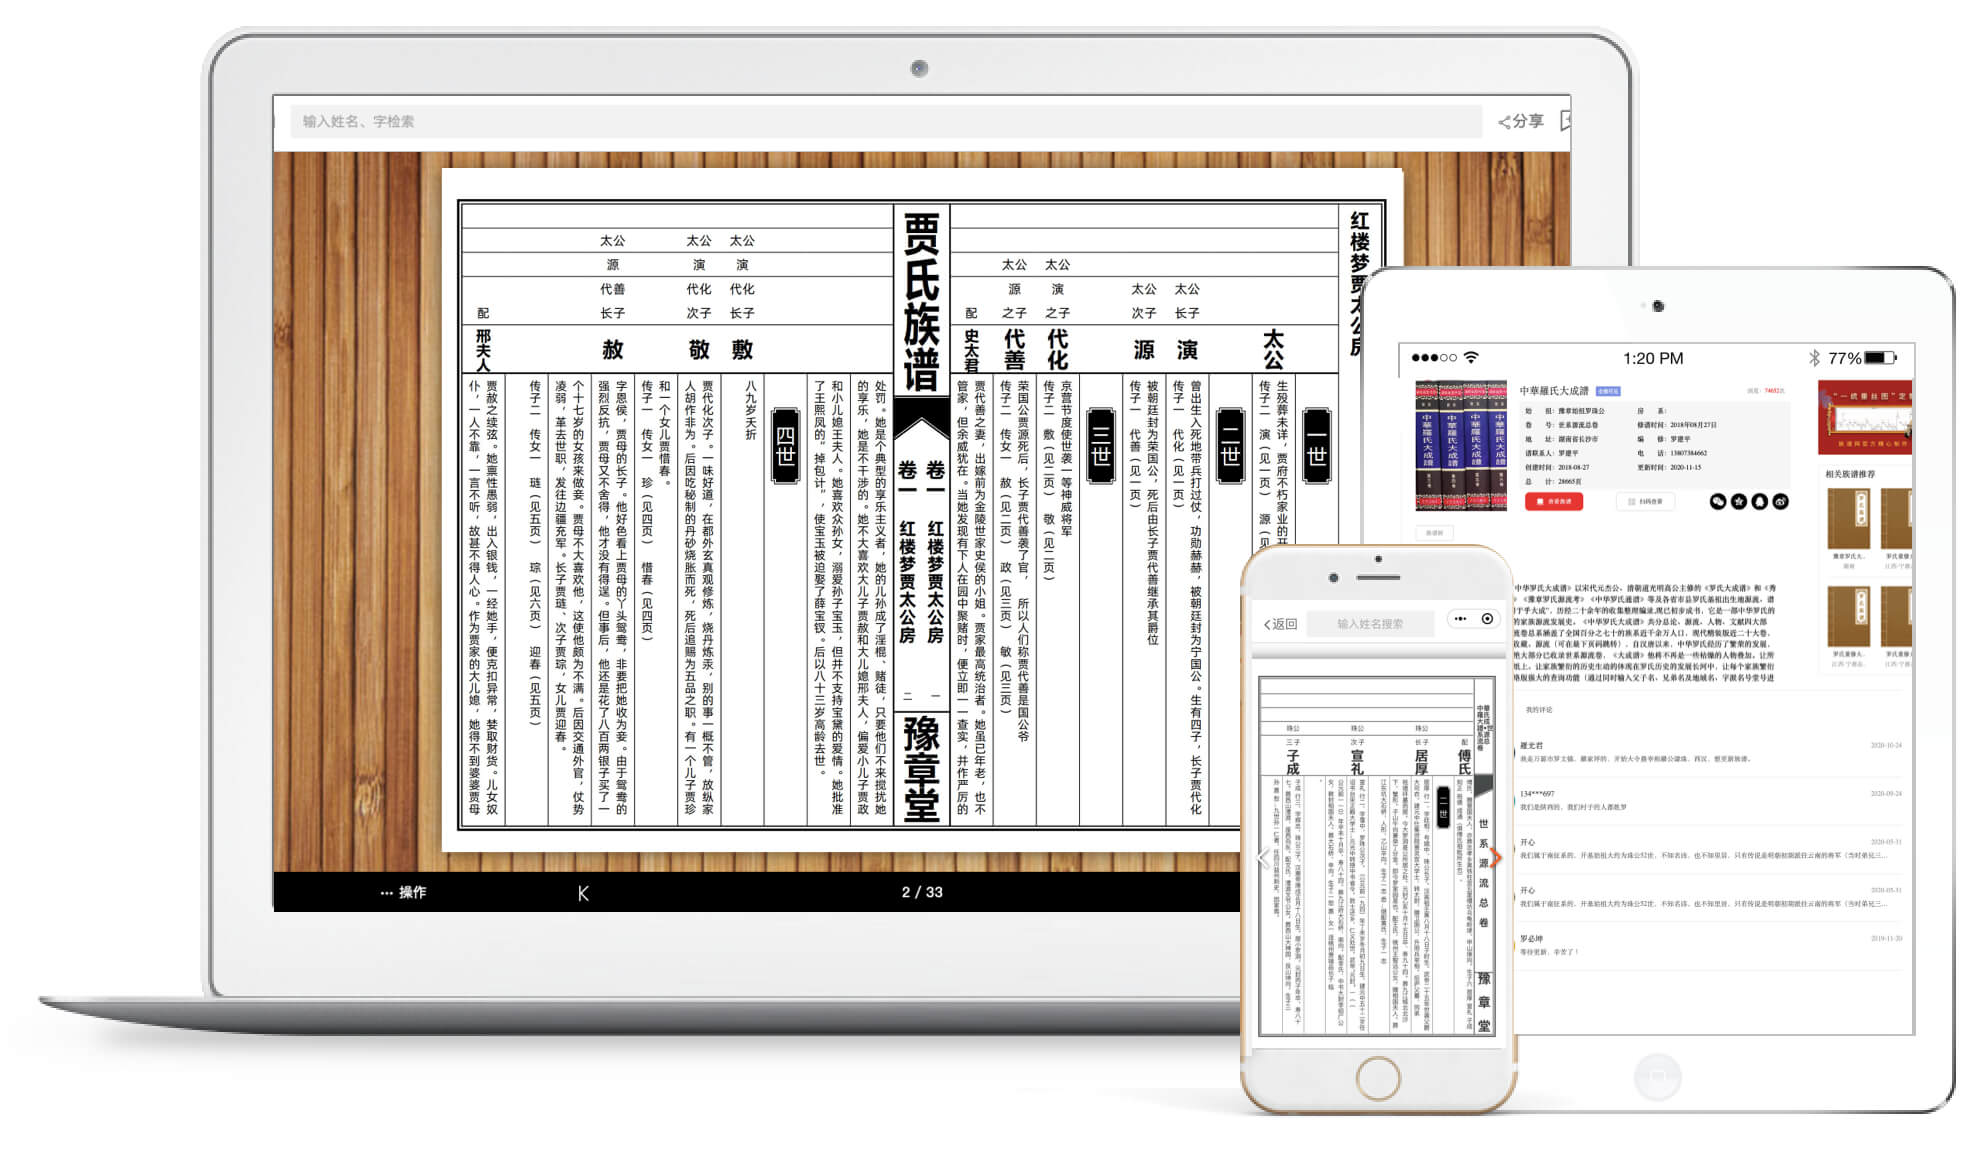Jump to first page with K icon
This screenshot has width=1984, height=1150.
point(583,893)
